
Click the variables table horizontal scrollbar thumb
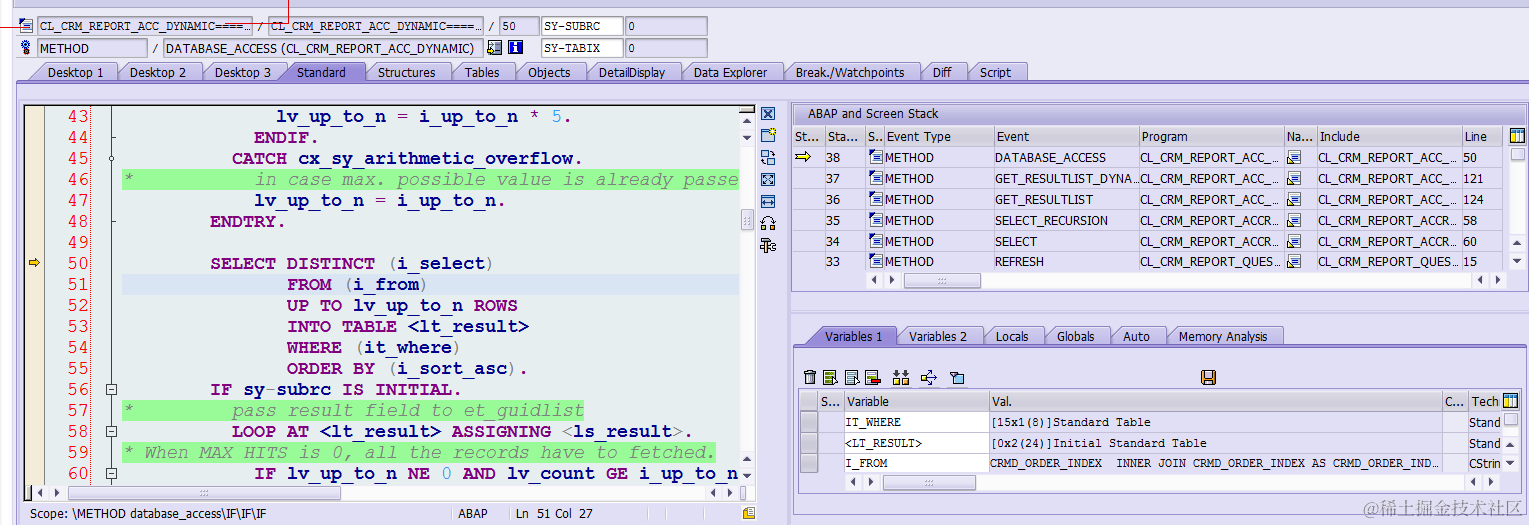(x=930, y=483)
